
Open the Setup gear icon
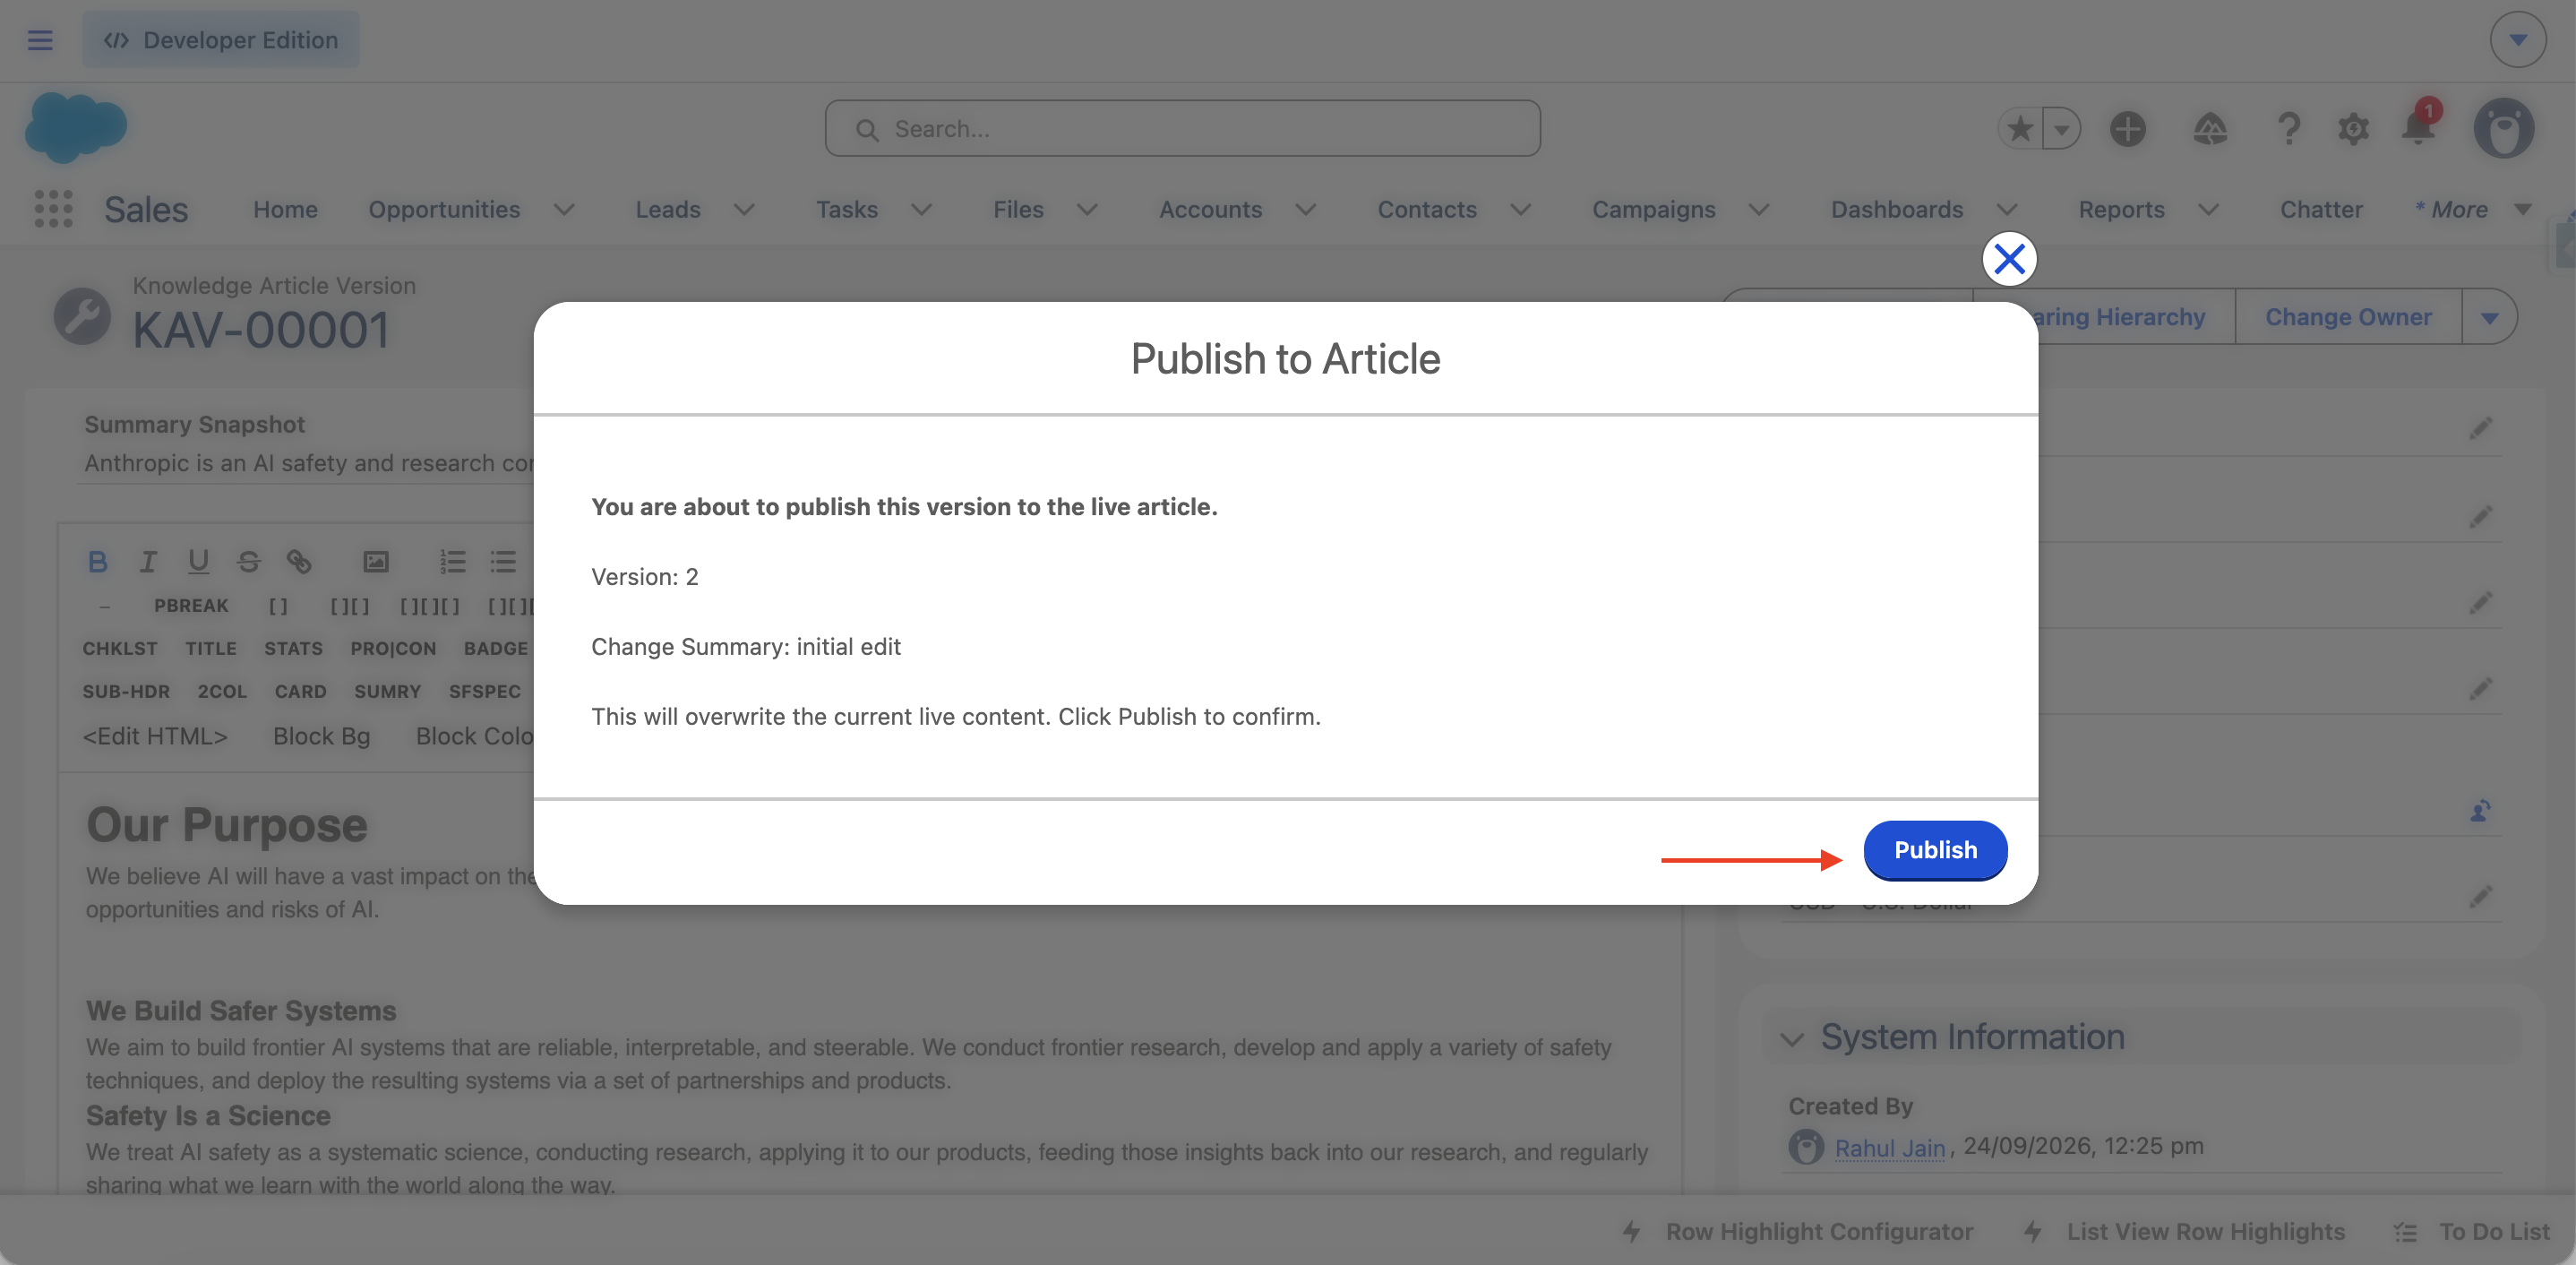(x=2353, y=129)
